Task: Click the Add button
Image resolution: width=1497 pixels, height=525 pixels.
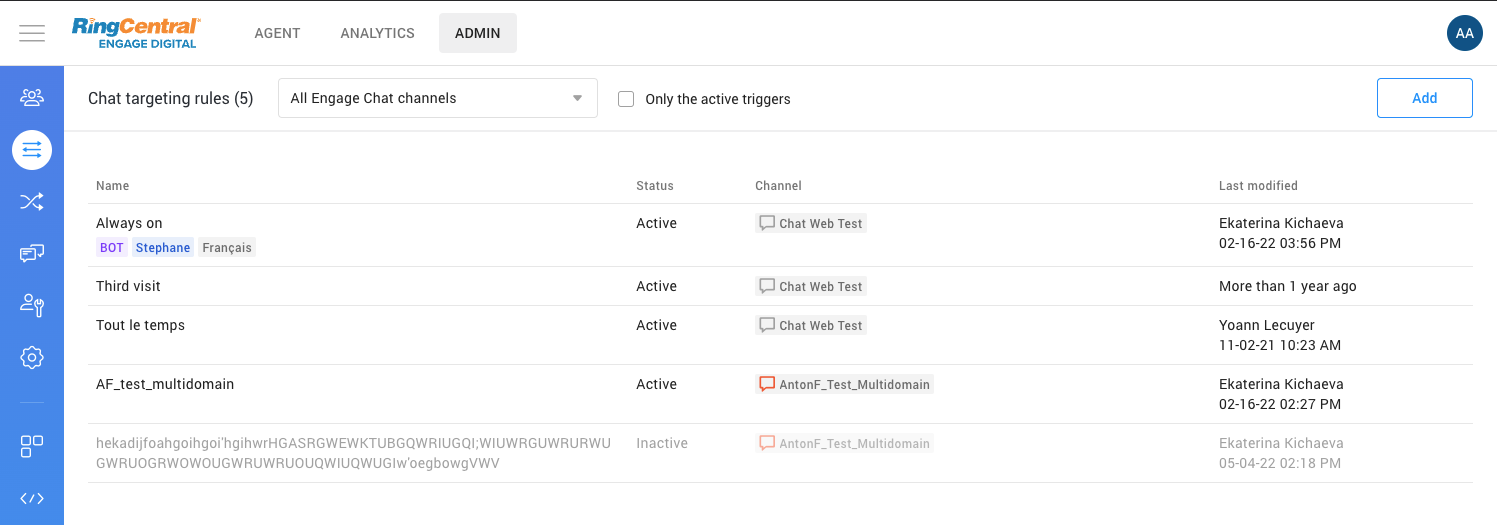Action: (x=1424, y=98)
